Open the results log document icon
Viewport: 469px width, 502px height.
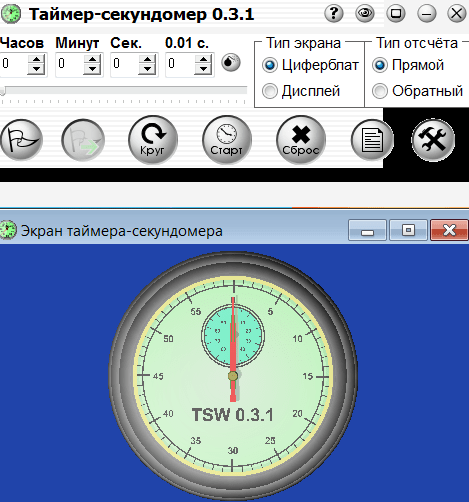(x=372, y=140)
